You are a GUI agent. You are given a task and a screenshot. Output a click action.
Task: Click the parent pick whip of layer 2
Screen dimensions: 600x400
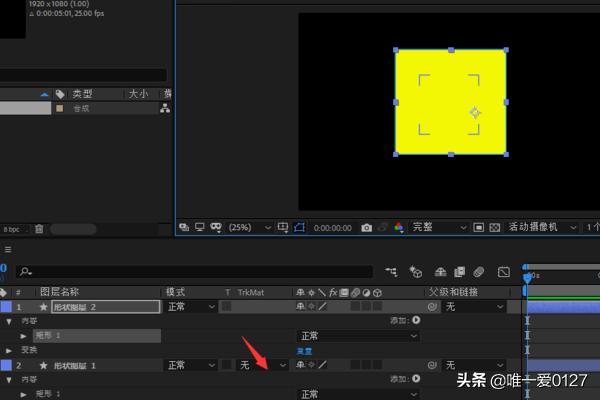[432, 365]
